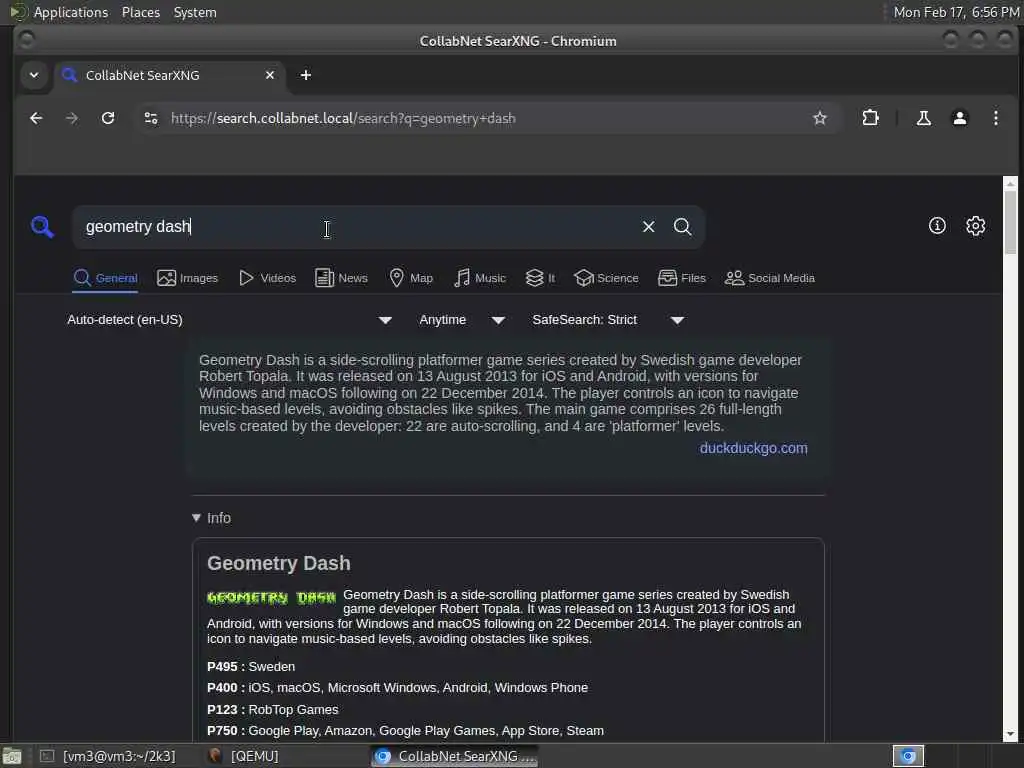Click the clock Mon Feb 17, 6:56 PM

(956, 12)
